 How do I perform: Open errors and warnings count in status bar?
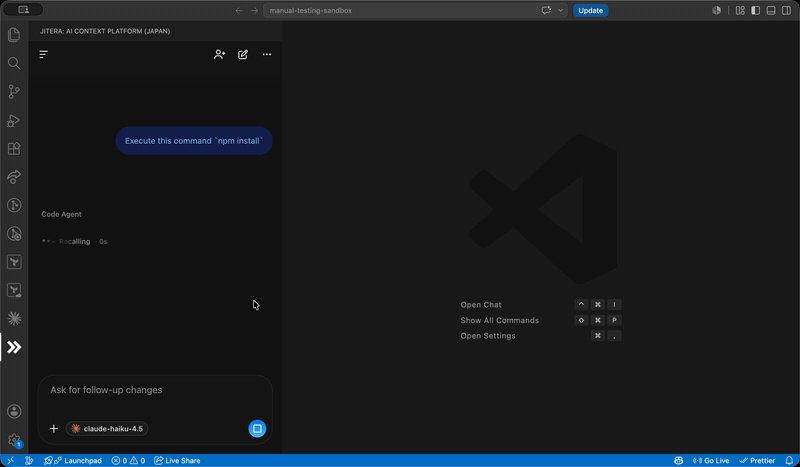click(128, 460)
